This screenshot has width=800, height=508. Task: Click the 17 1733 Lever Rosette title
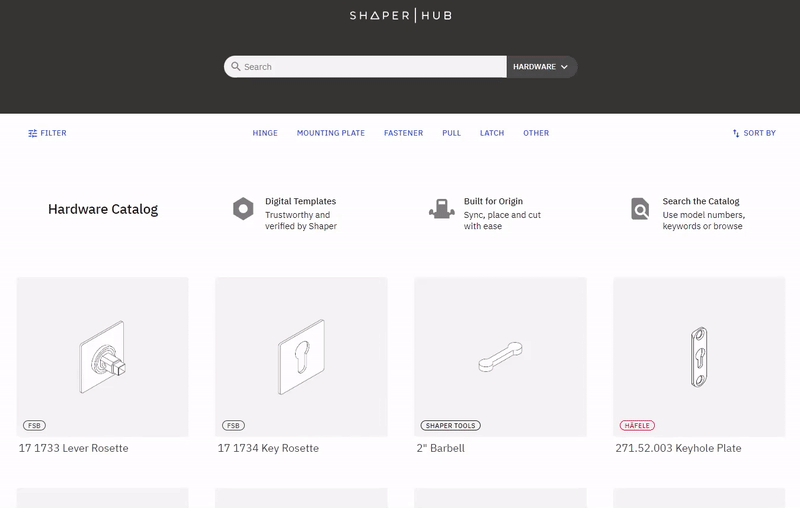[x=73, y=448]
